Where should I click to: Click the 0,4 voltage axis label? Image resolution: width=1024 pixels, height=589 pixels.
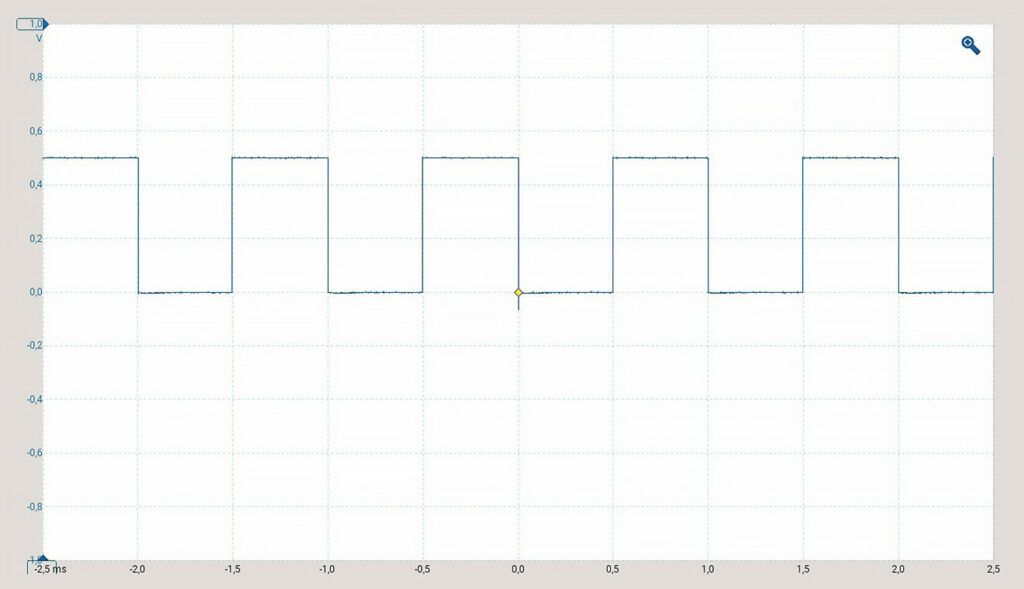(35, 185)
